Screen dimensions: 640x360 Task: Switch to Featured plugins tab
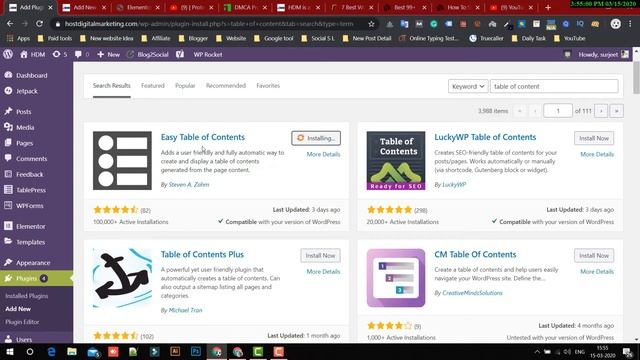click(x=153, y=86)
